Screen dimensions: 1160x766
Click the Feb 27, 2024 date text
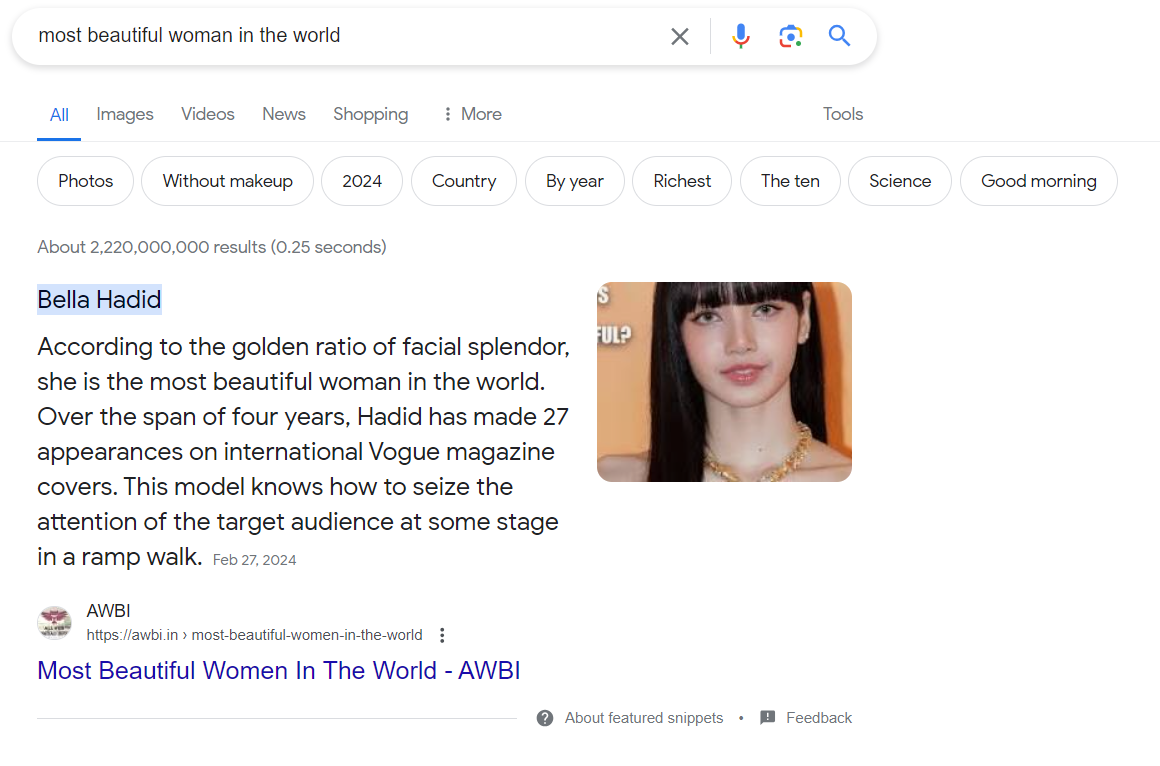254,560
